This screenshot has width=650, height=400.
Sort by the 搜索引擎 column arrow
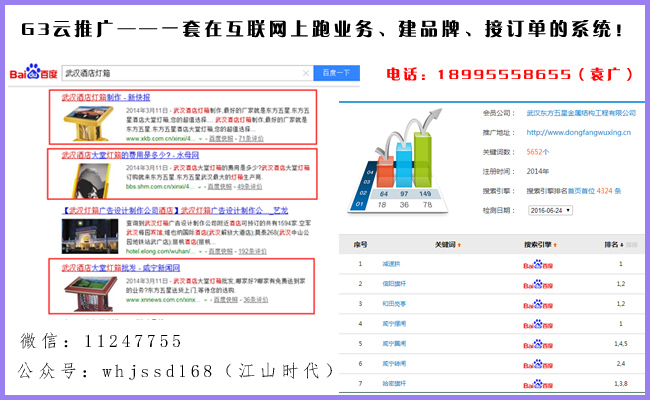tap(556, 245)
